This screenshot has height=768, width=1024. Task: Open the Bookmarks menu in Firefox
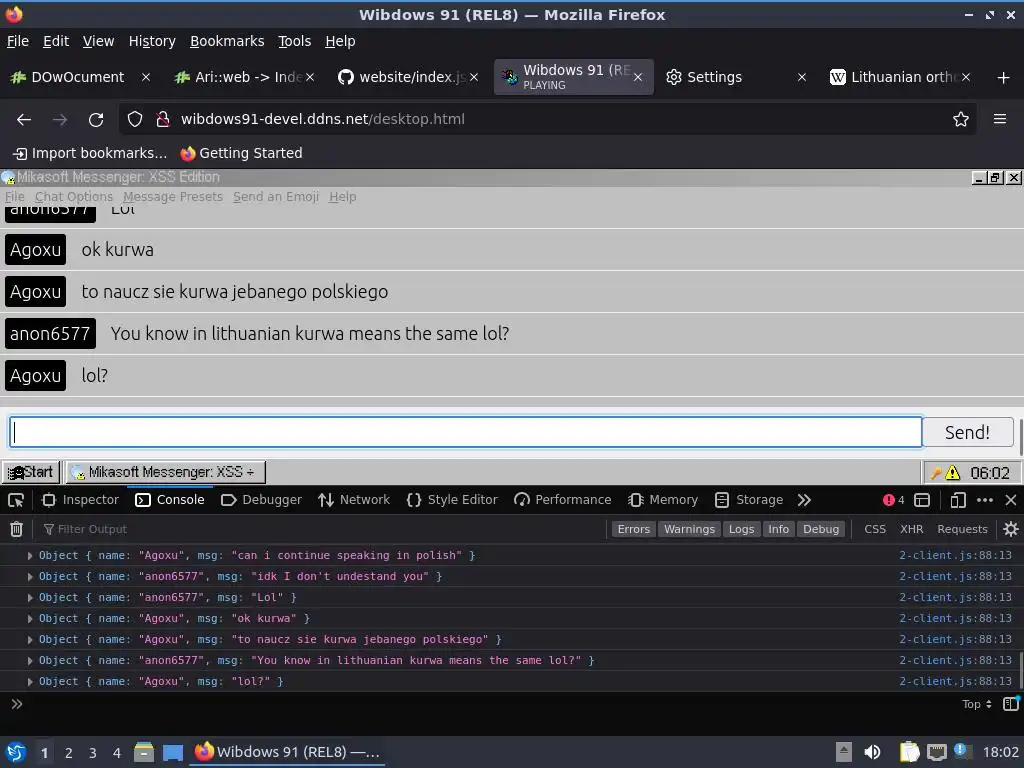point(227,41)
